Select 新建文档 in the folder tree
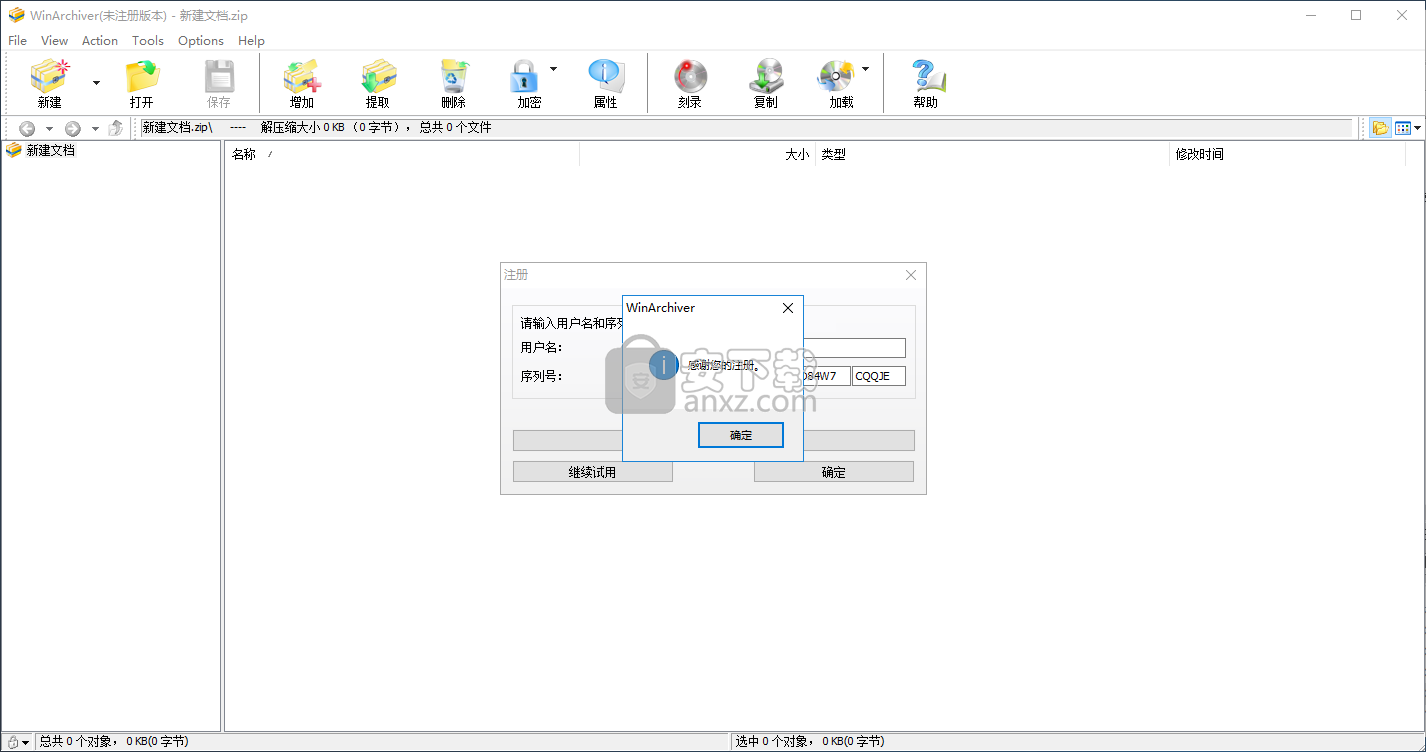This screenshot has width=1426, height=752. tap(50, 150)
